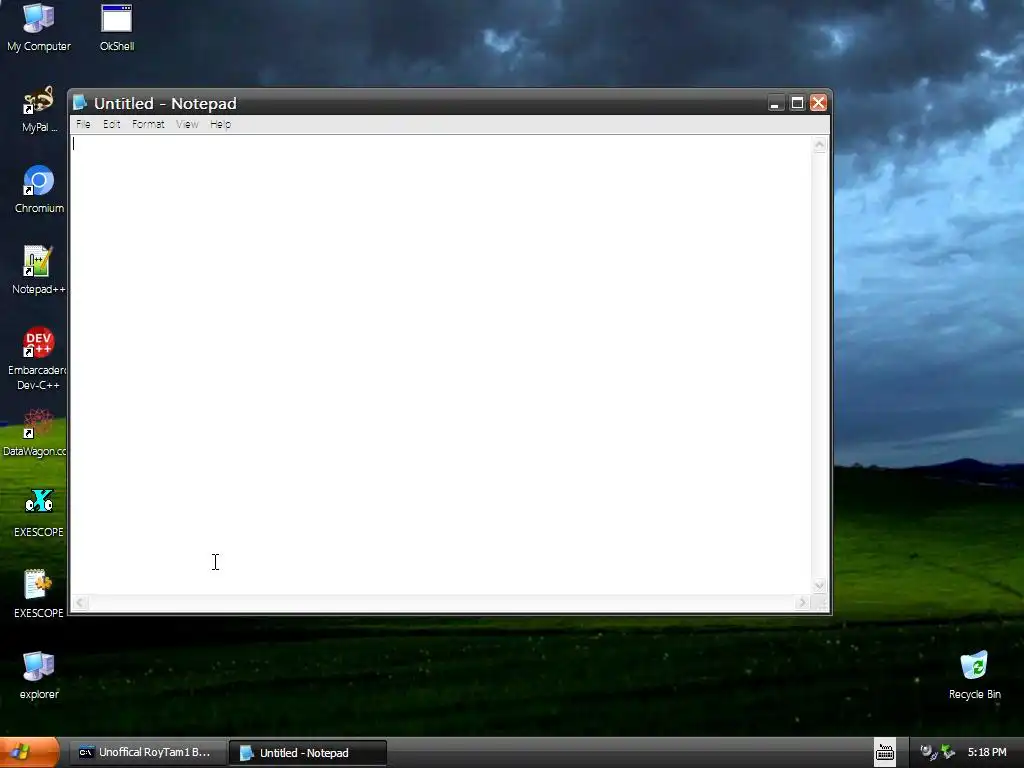This screenshot has height=768, width=1024.
Task: Open the Format menu in Notepad
Action: click(x=148, y=124)
